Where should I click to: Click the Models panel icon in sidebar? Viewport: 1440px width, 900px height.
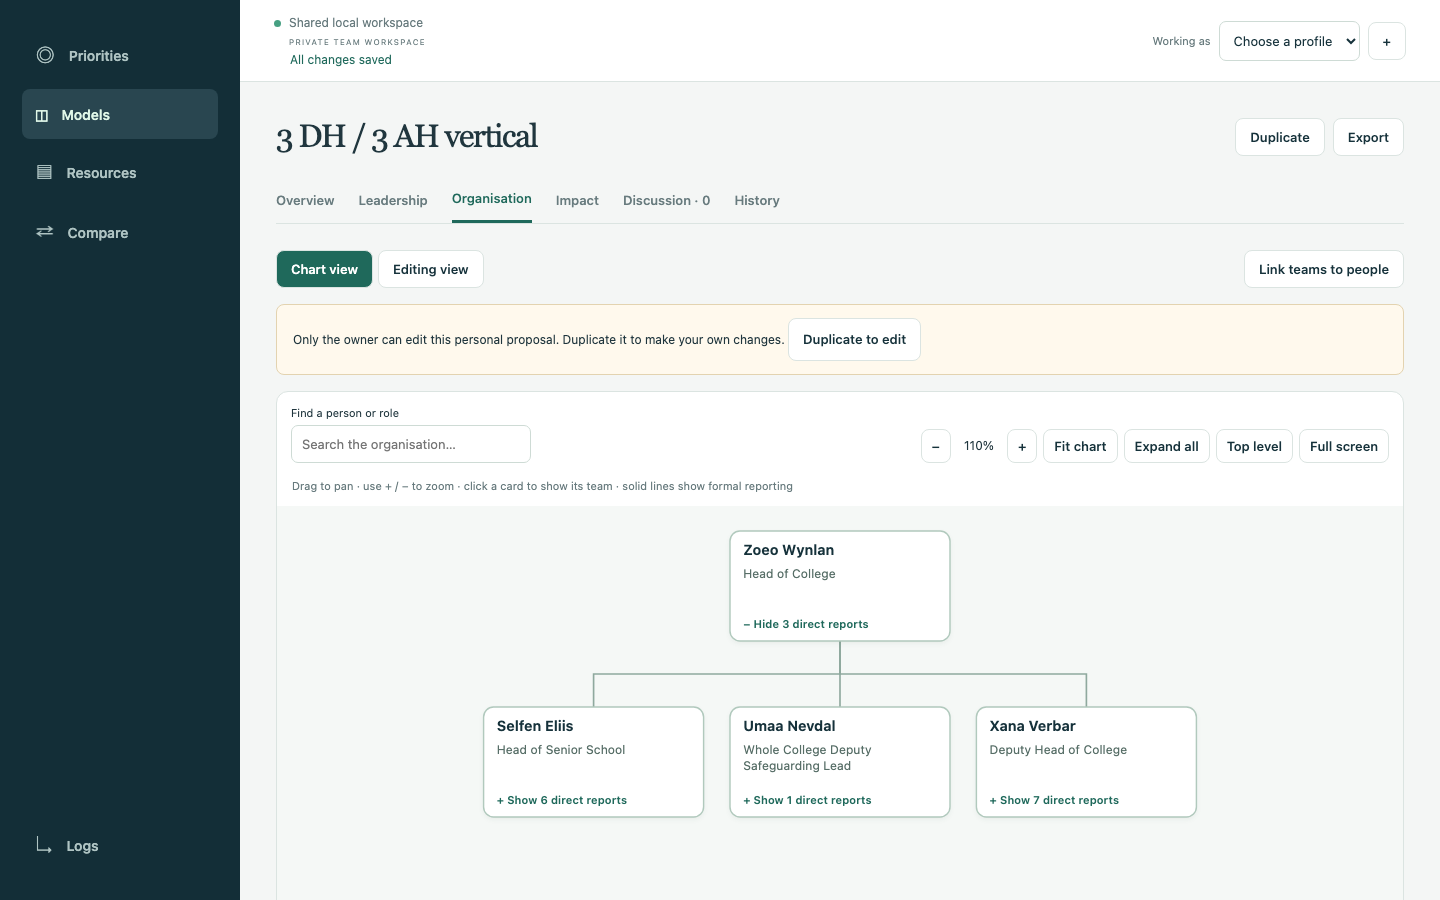(x=42, y=115)
